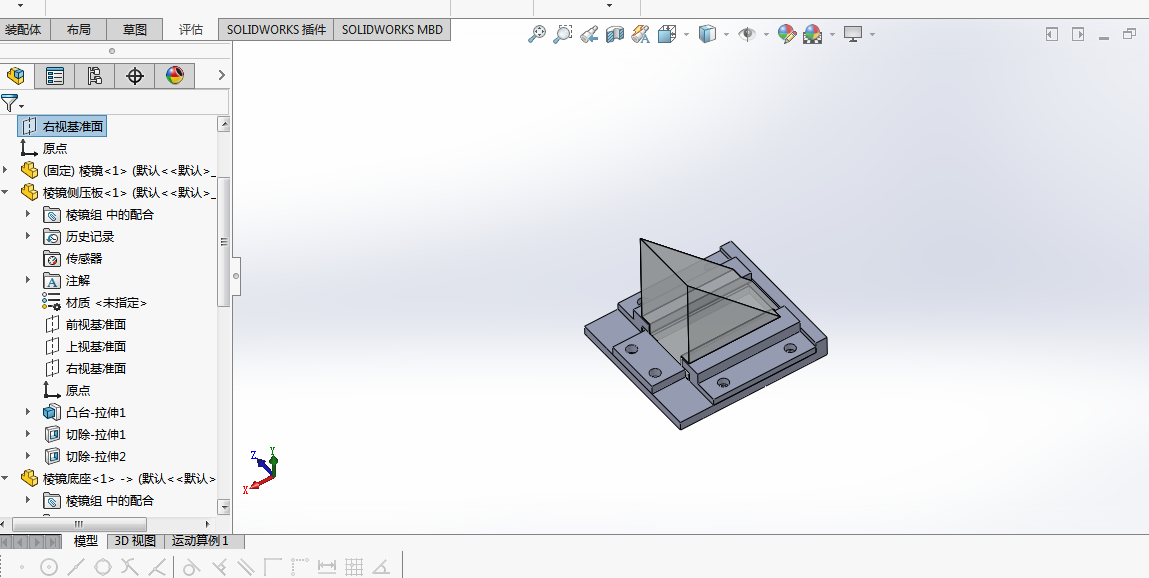Switch to the 3D 视图 bottom tab
This screenshot has width=1149, height=578.
pyautogui.click(x=136, y=541)
